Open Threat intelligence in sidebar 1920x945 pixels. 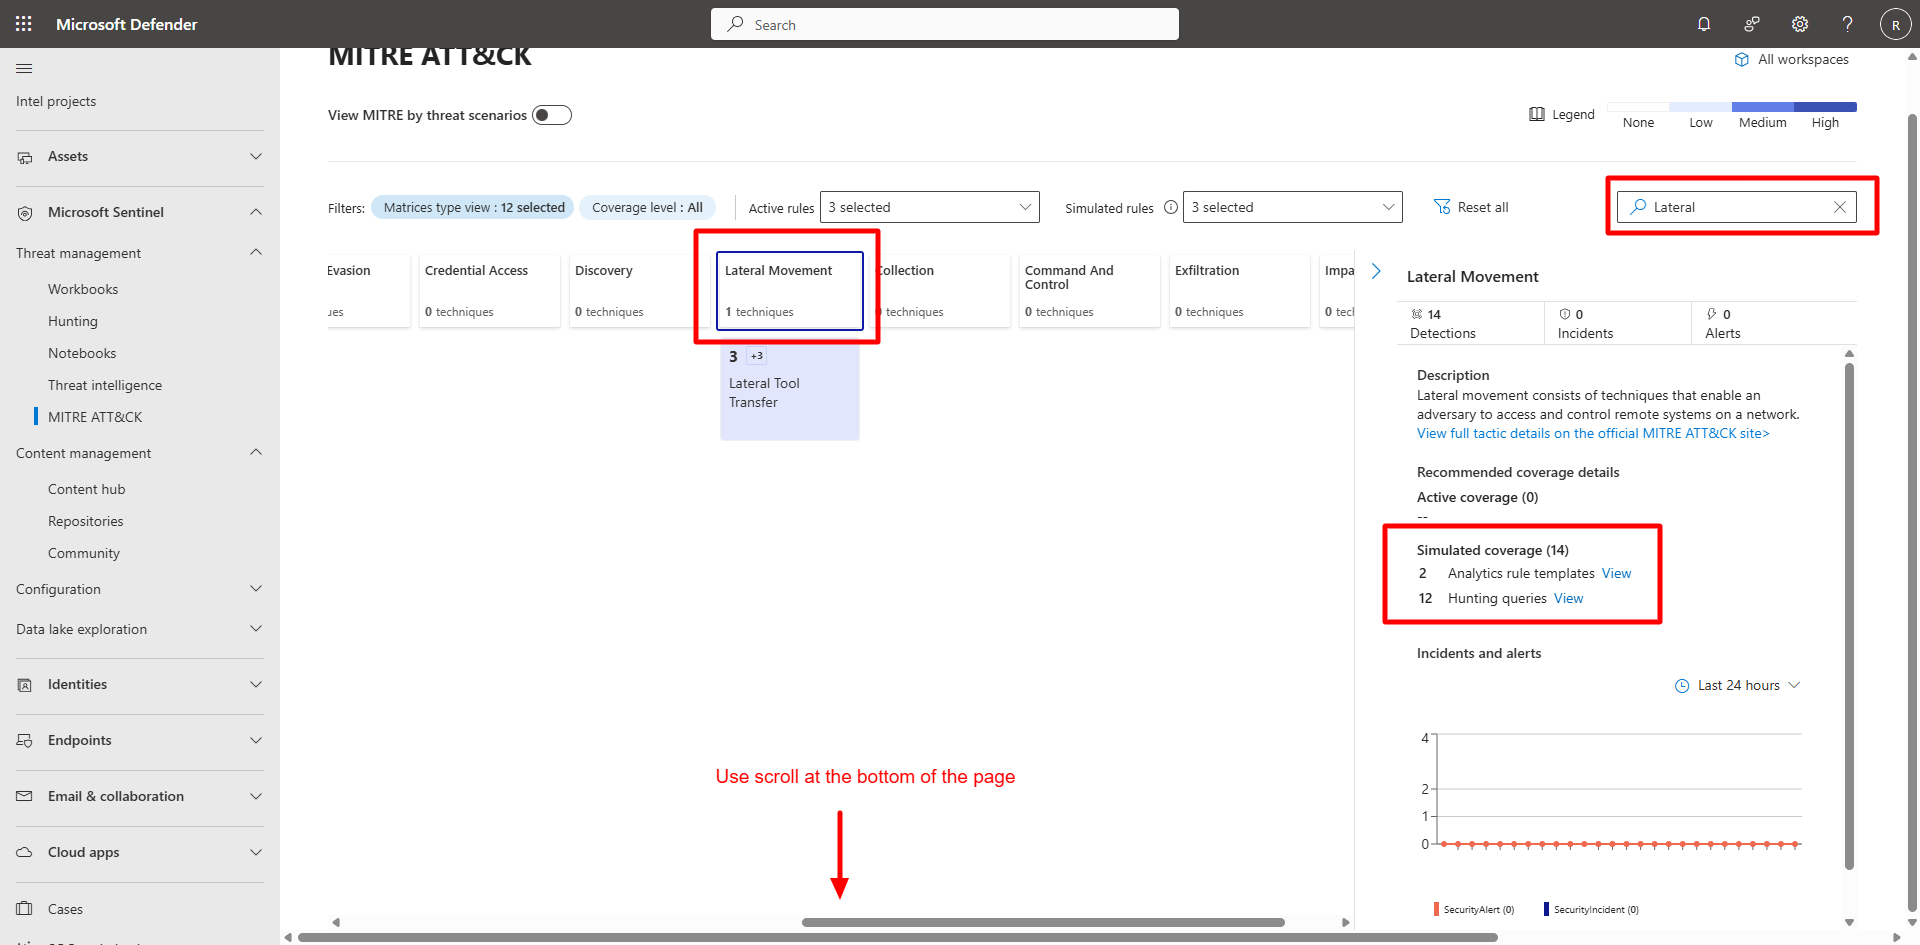coord(105,385)
